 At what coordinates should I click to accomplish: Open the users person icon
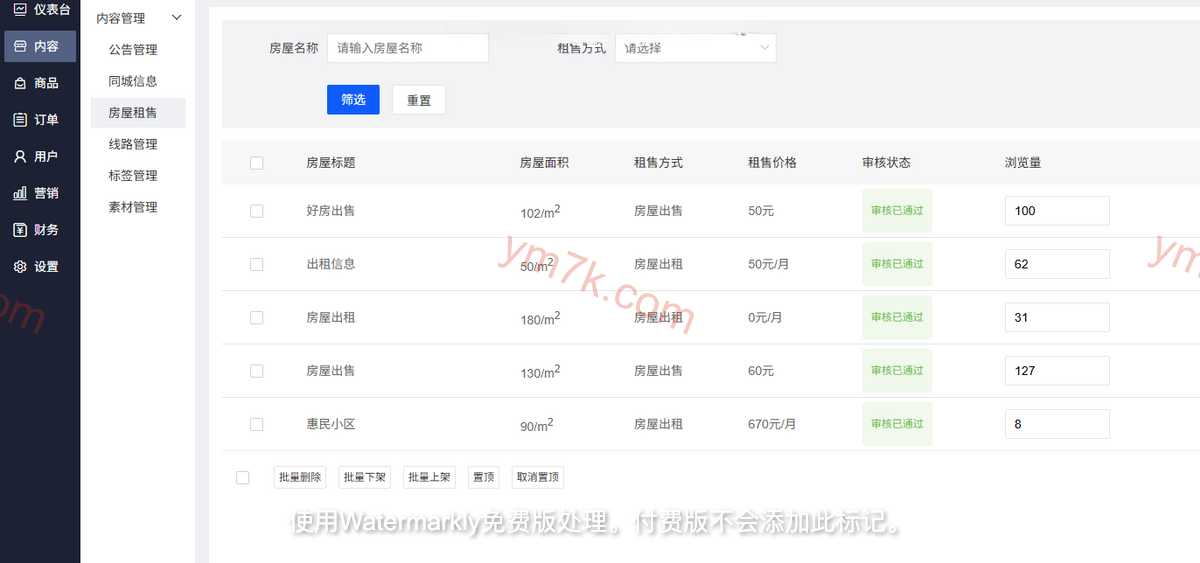click(20, 156)
